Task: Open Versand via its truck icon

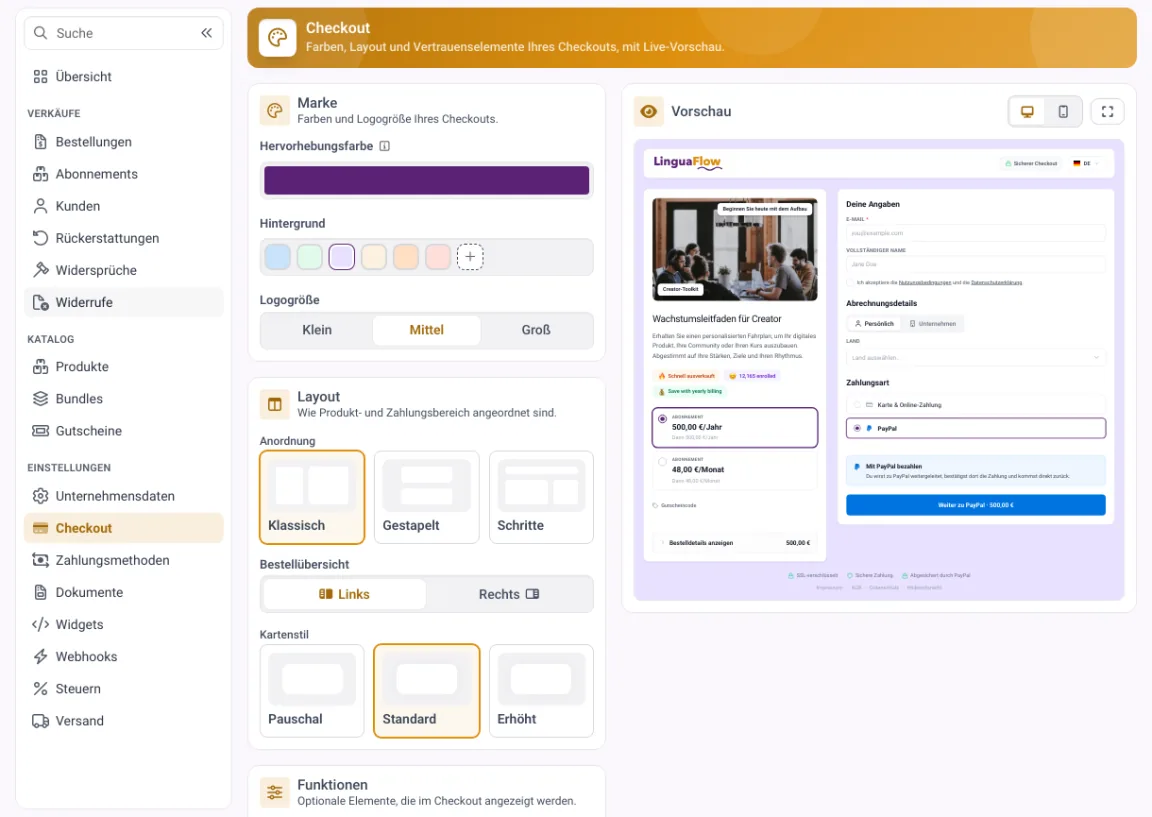Action: (40, 721)
